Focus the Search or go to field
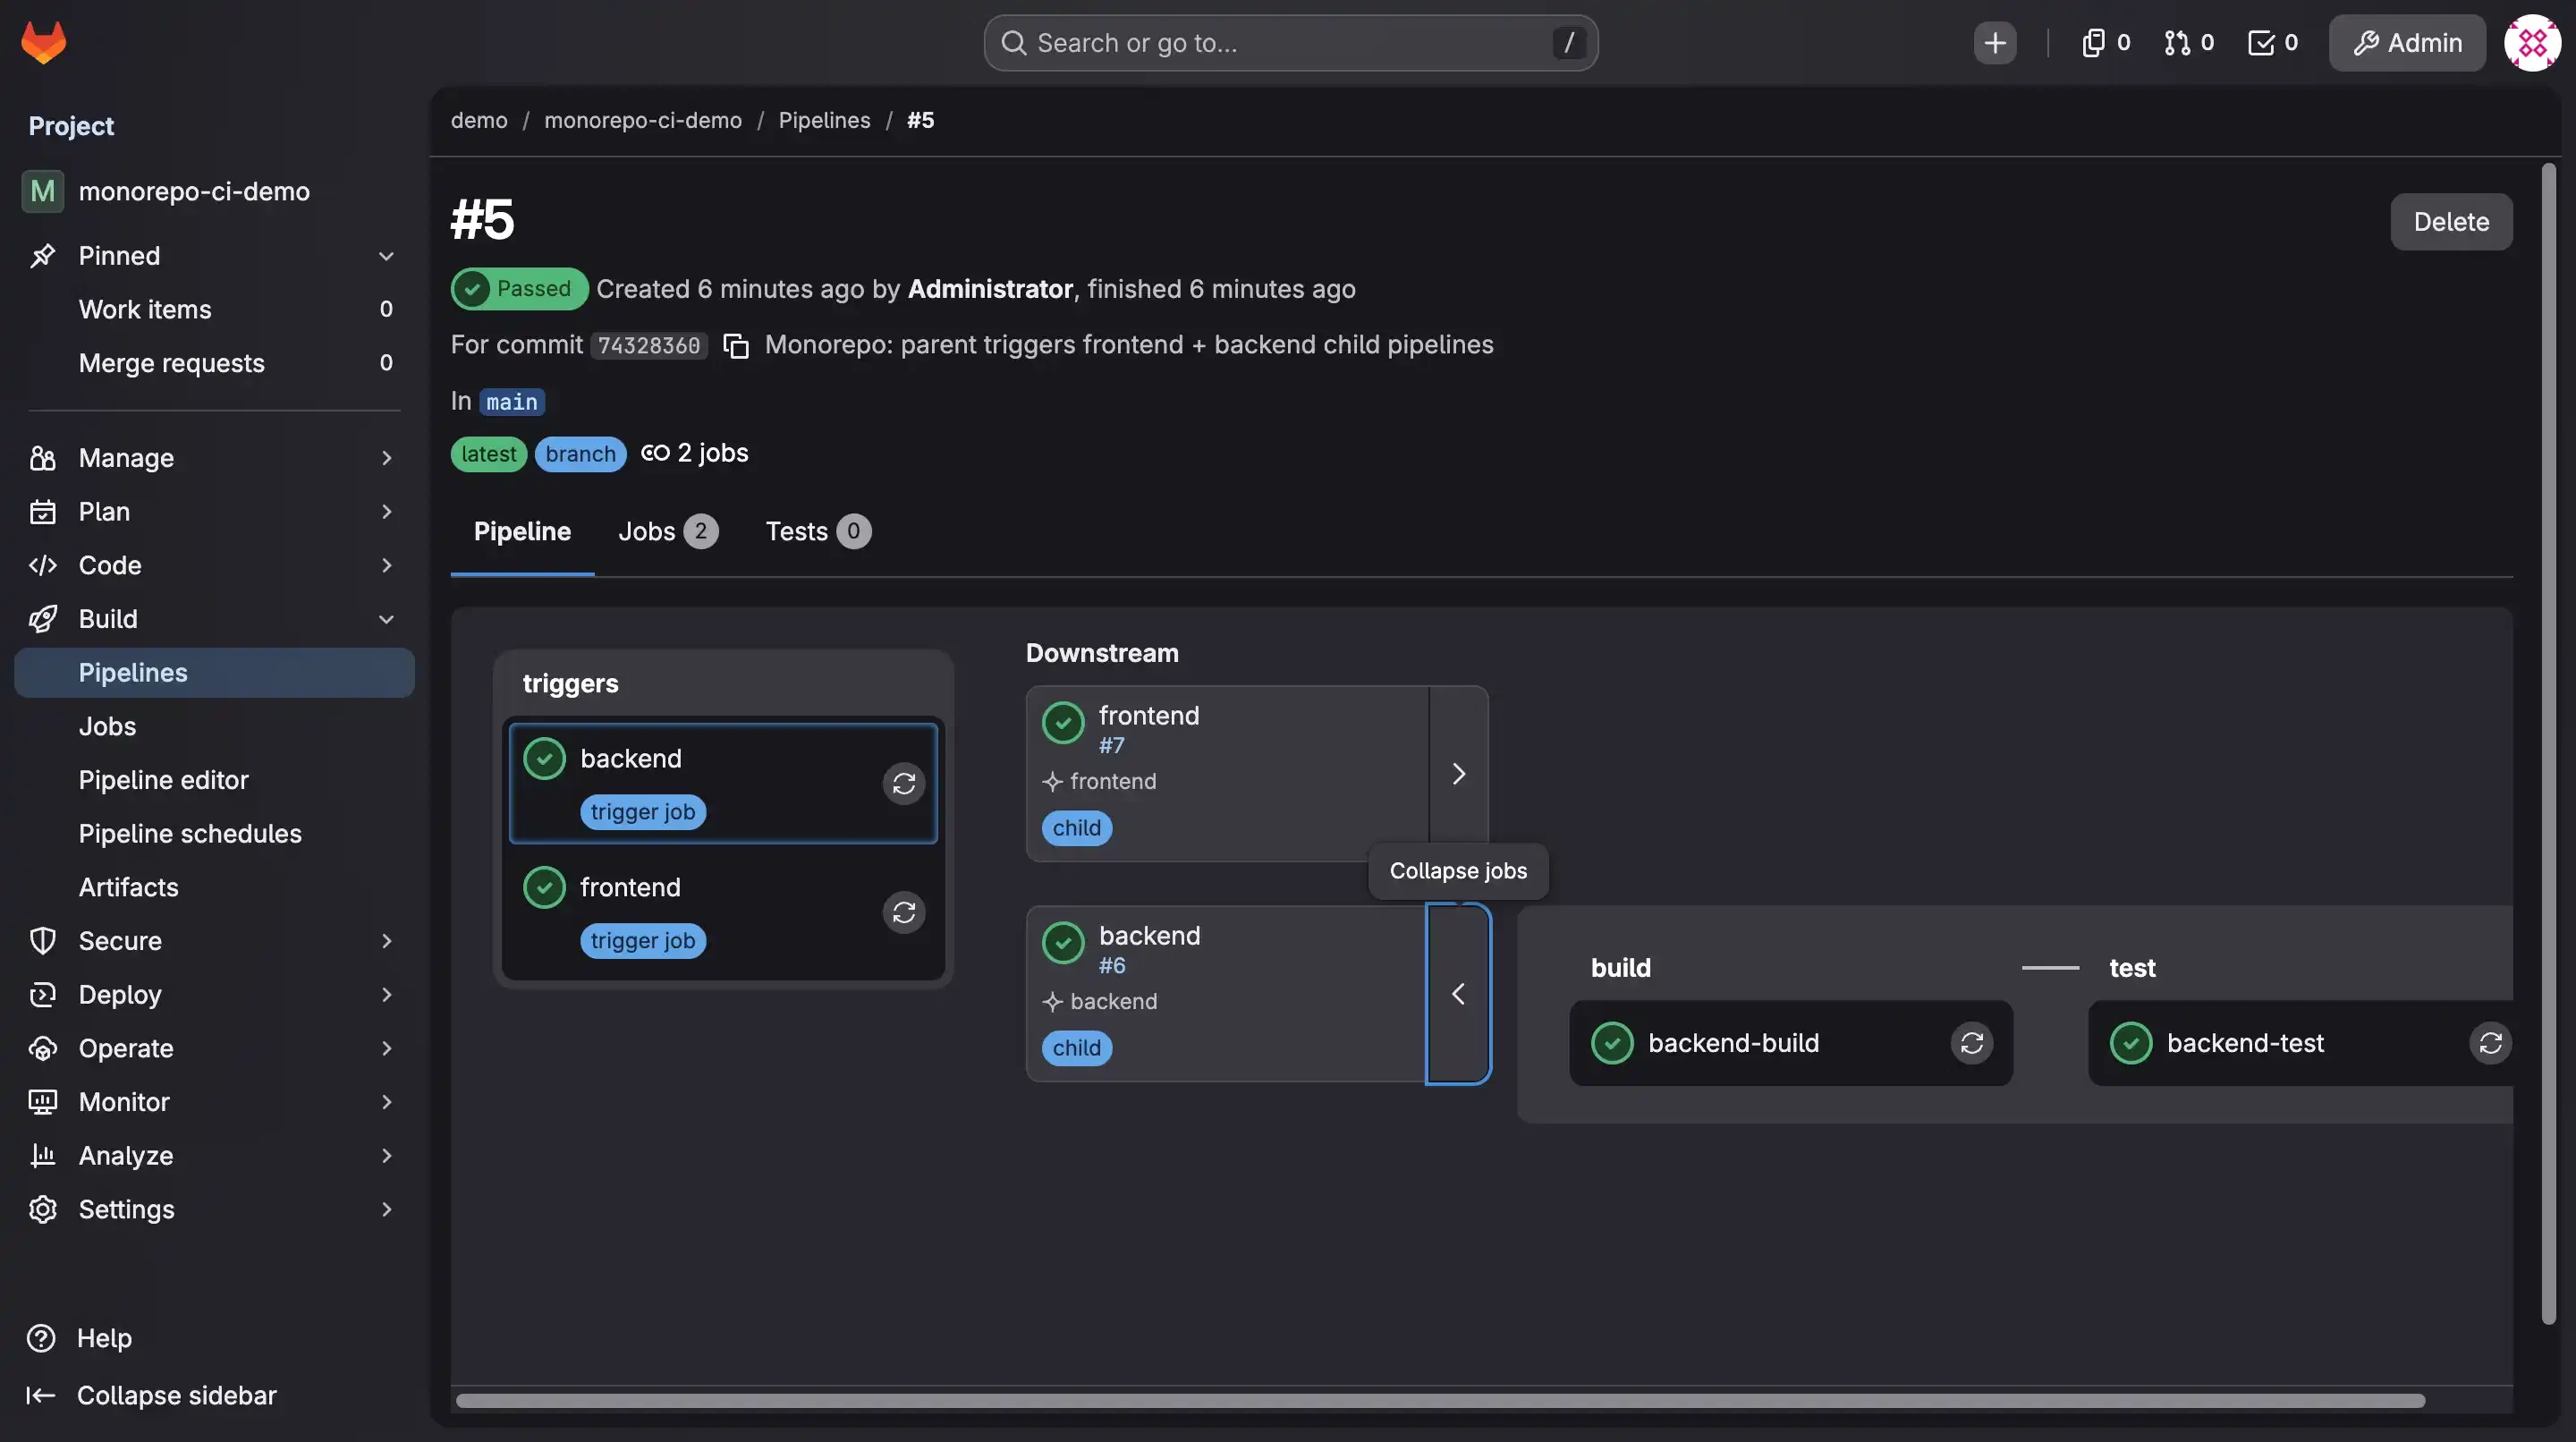2576x1442 pixels. pyautogui.click(x=1291, y=43)
